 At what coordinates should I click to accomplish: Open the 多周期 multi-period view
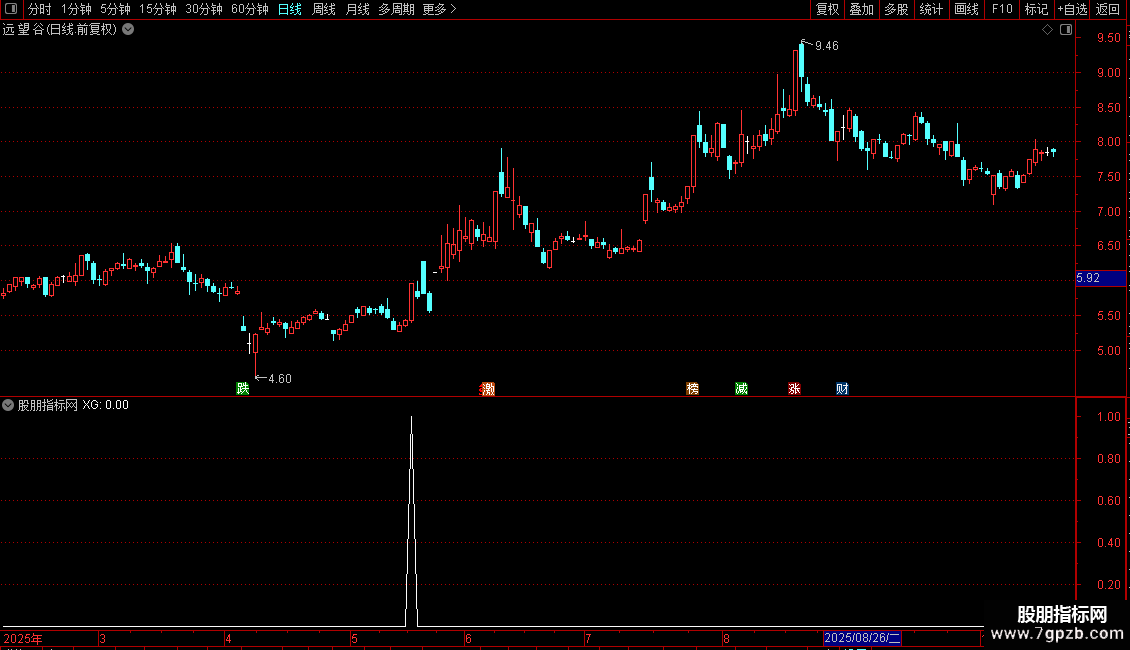coord(396,9)
